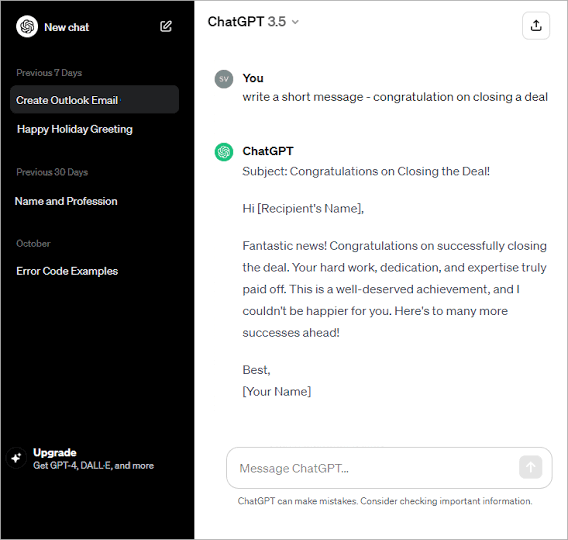568x540 pixels.
Task: Open the Error Code Examples chat
Action: pyautogui.click(x=67, y=271)
